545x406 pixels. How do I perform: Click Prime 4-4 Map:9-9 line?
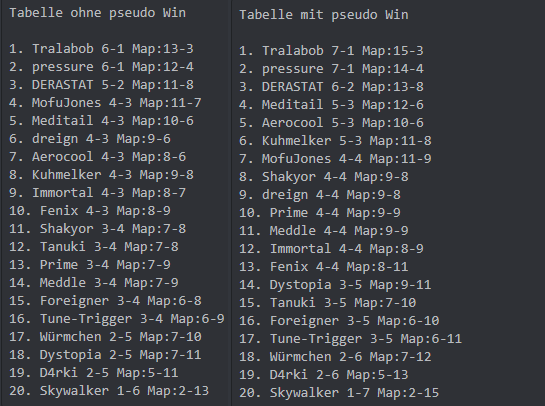click(x=320, y=213)
